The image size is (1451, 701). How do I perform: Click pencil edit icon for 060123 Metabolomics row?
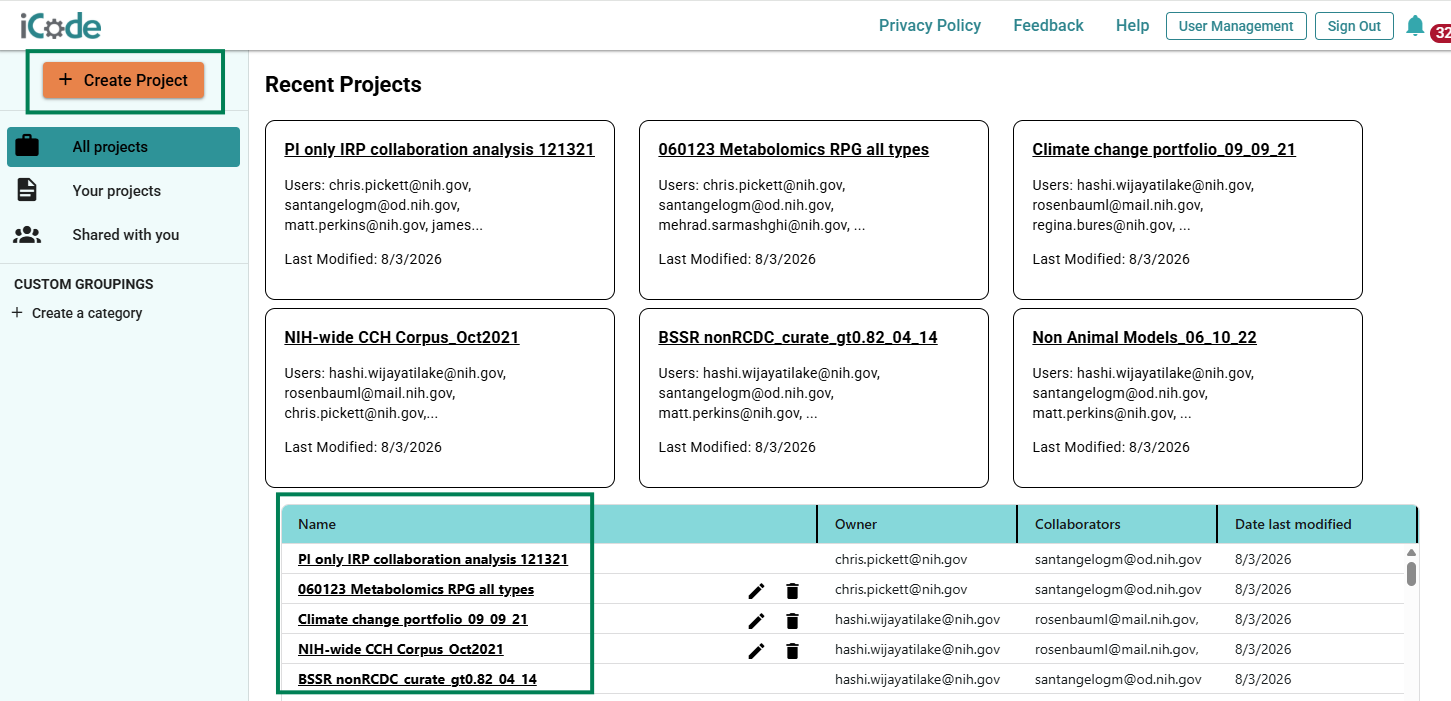756,591
